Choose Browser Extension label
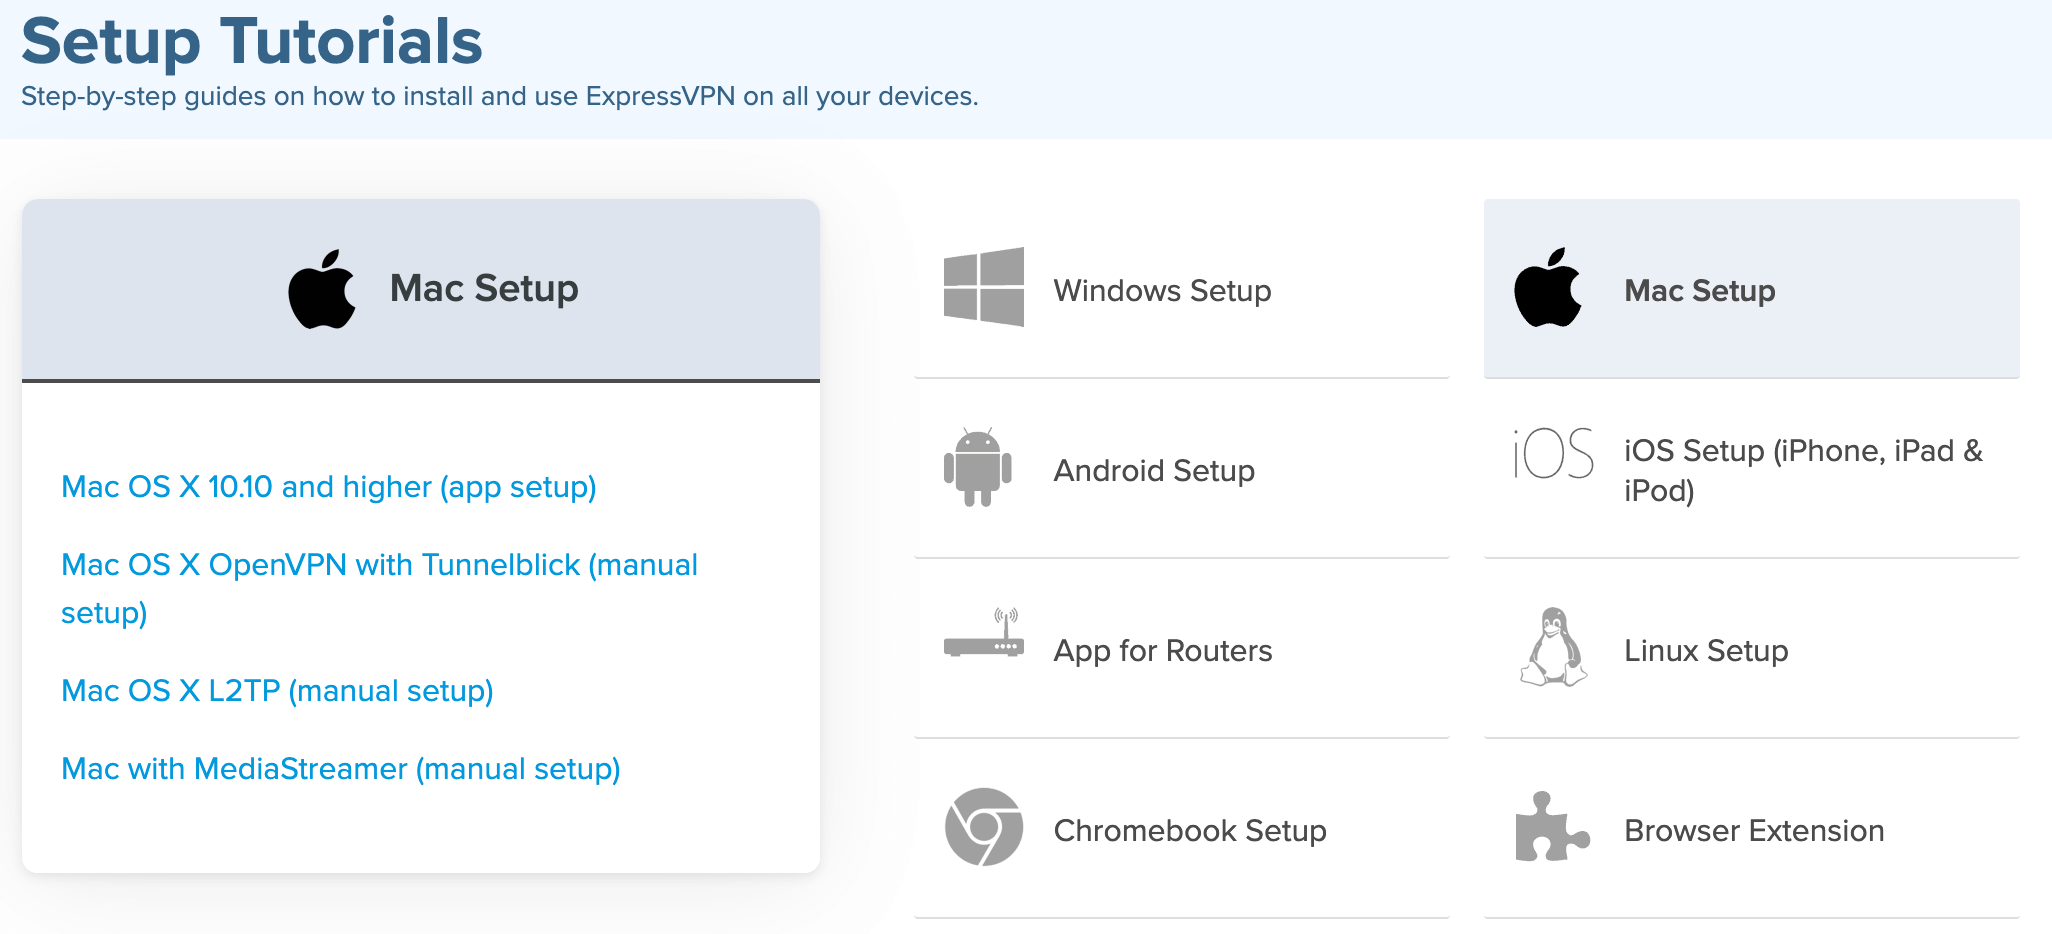Image resolution: width=2052 pixels, height=934 pixels. pos(1754,831)
